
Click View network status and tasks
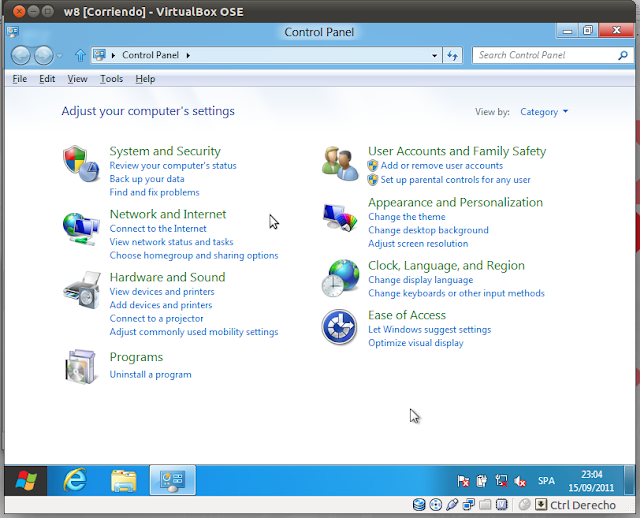171,242
